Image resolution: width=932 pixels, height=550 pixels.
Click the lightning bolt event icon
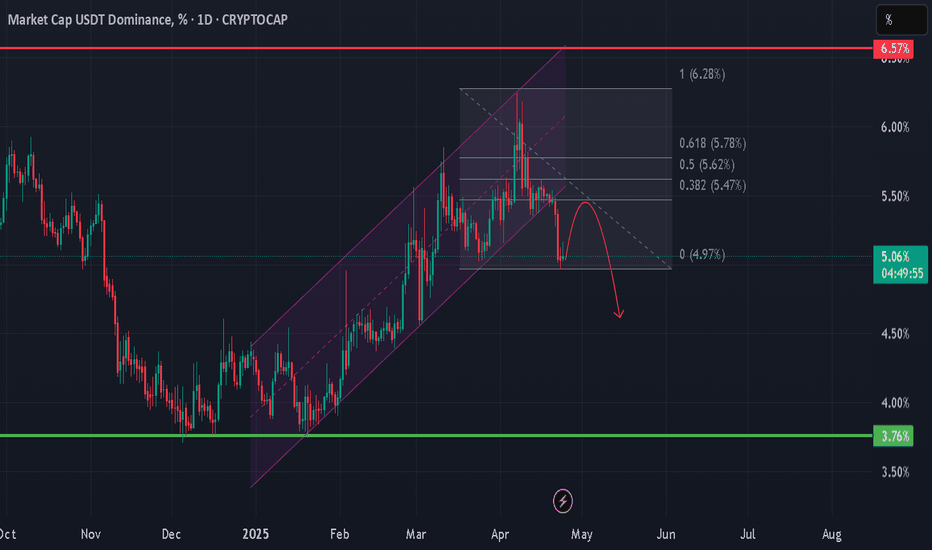tap(562, 501)
